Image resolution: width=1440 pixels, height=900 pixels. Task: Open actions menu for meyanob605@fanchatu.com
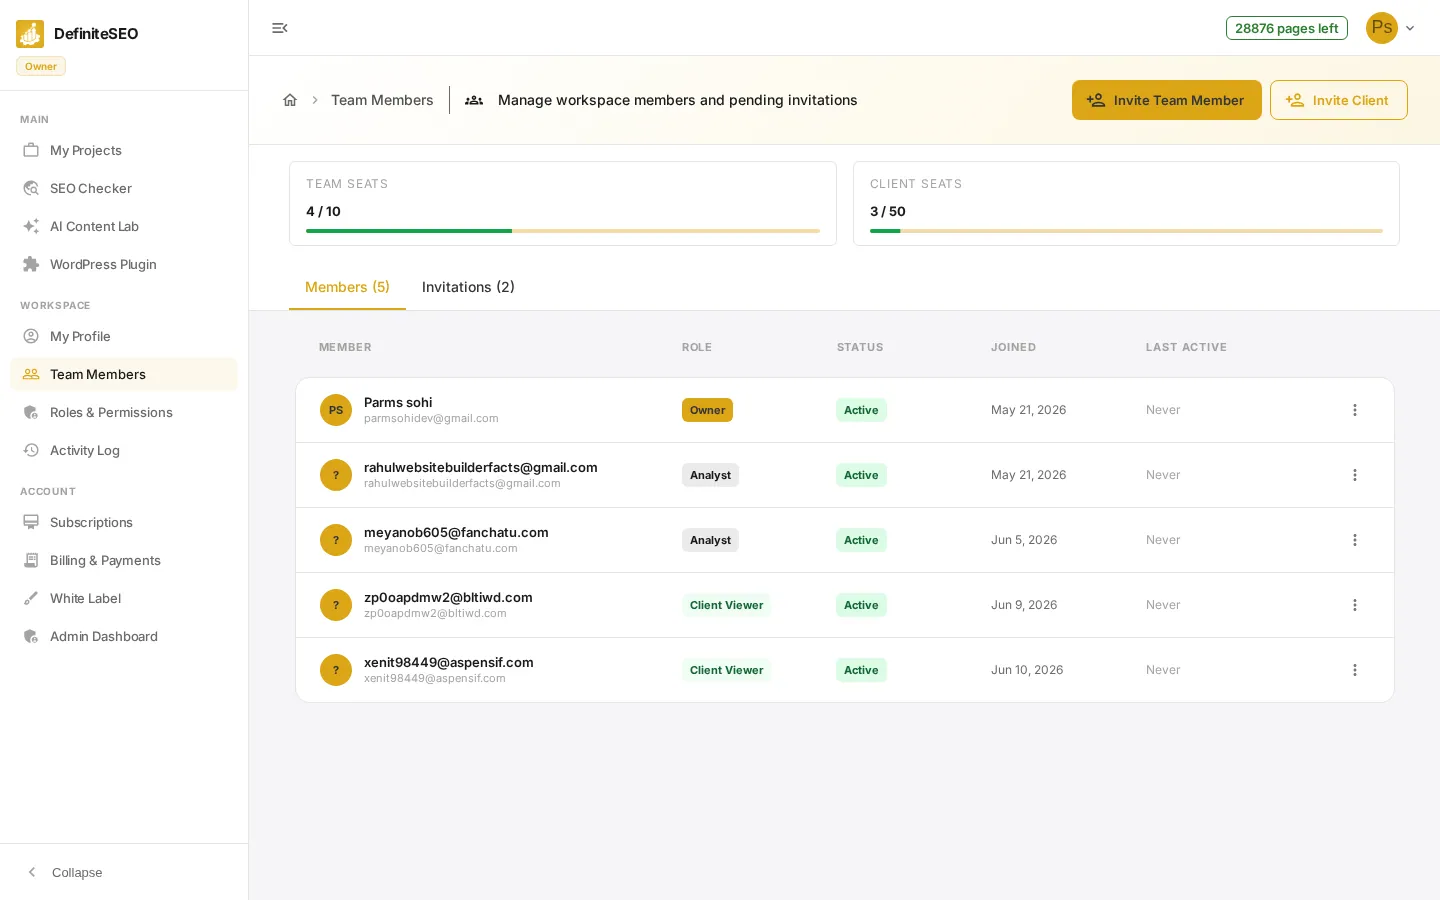pos(1355,540)
